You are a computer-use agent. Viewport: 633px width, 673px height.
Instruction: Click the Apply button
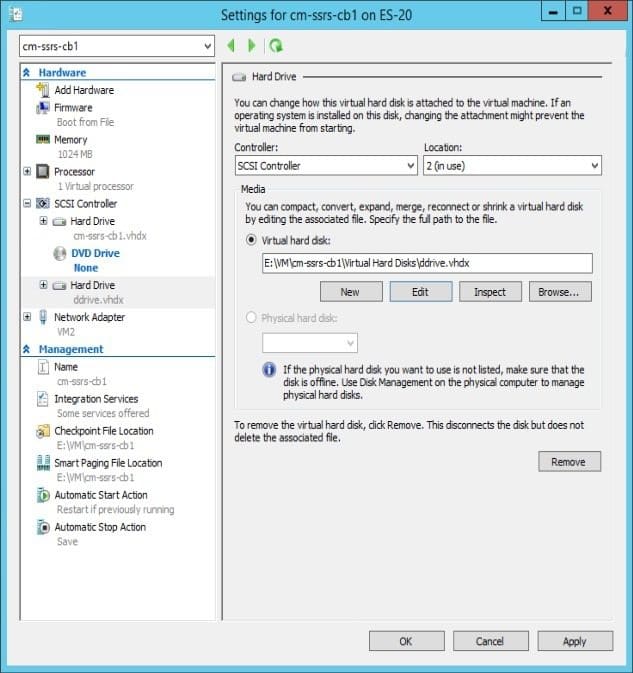[x=575, y=641]
